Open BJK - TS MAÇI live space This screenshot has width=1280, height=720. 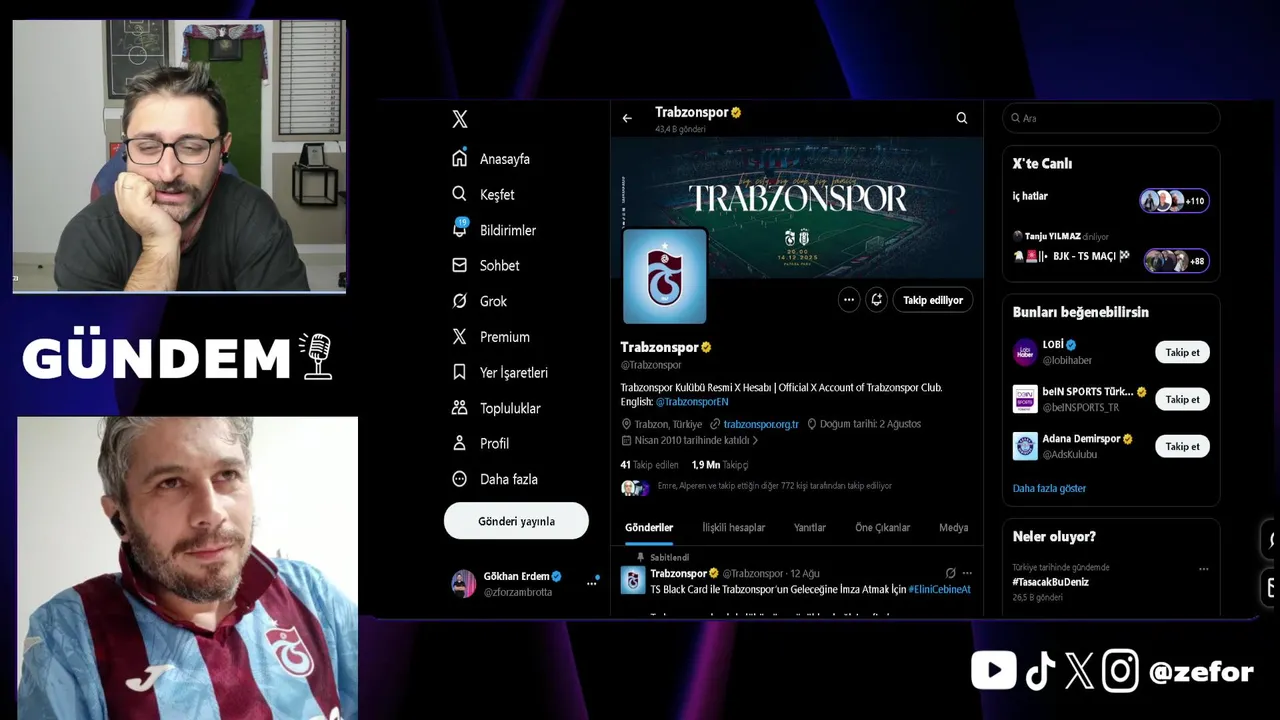[1073, 256]
